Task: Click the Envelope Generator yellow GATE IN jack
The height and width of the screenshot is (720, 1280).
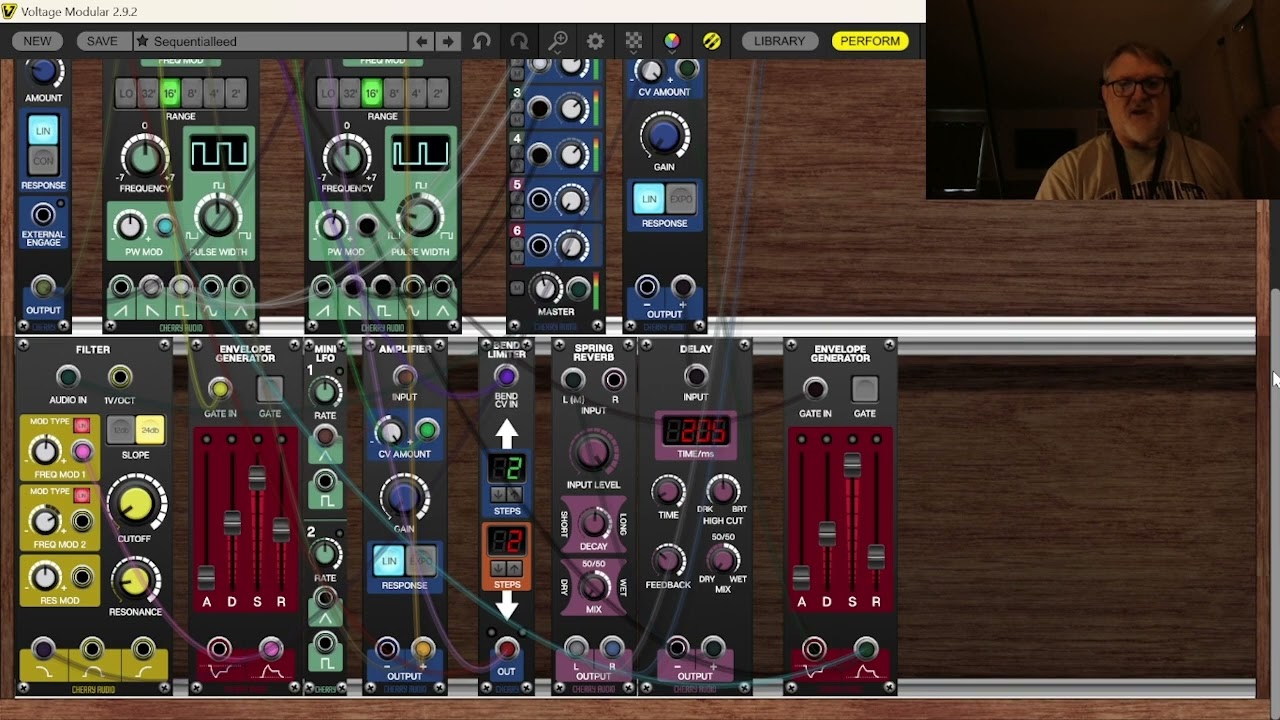Action: tap(219, 389)
